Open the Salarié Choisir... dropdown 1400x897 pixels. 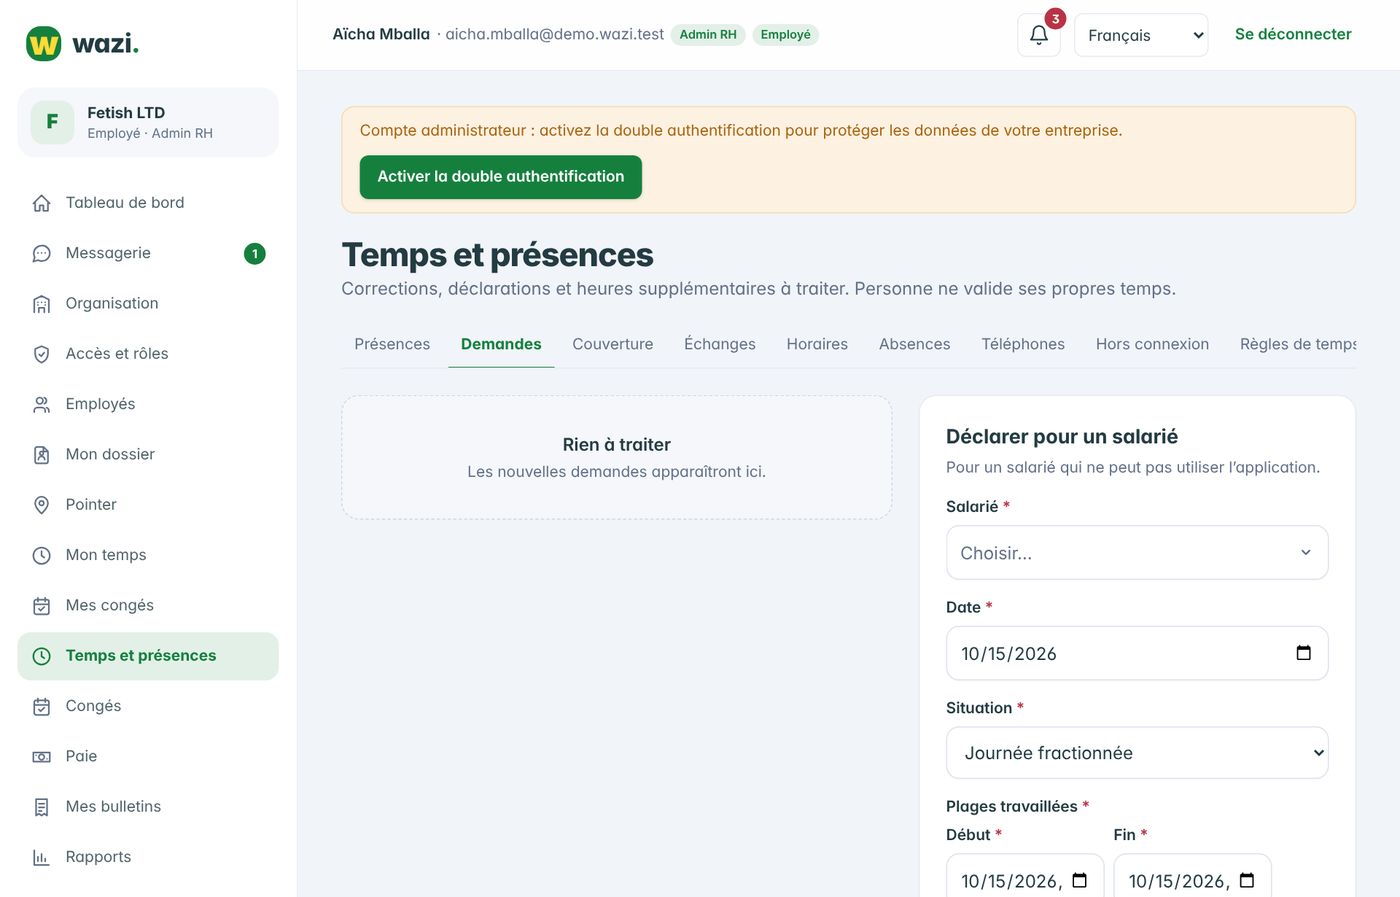[x=1137, y=553]
